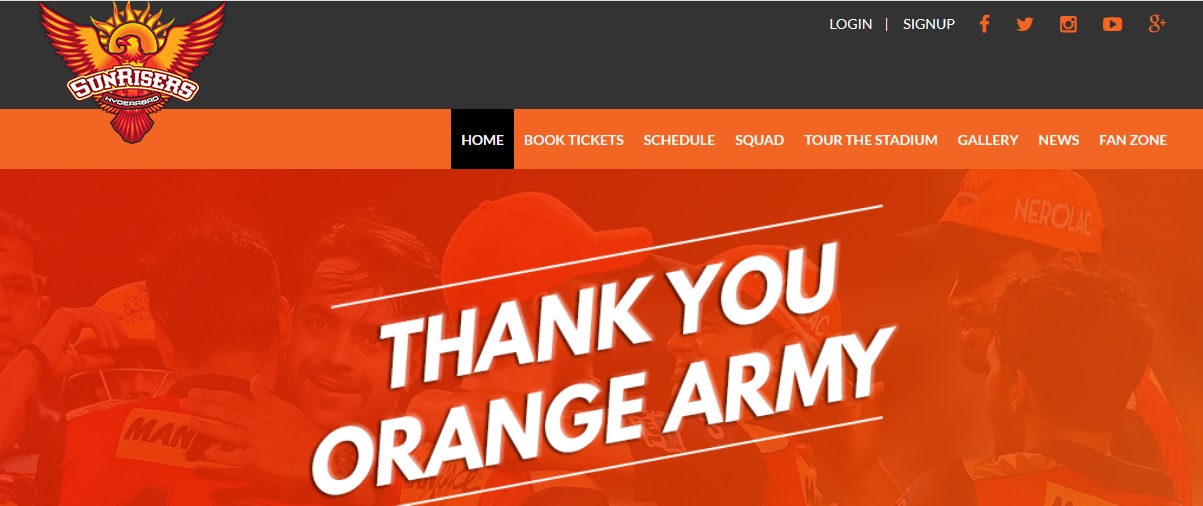Open the FAN ZONE menu item
Screen dimensions: 1203x506
click(x=1133, y=140)
